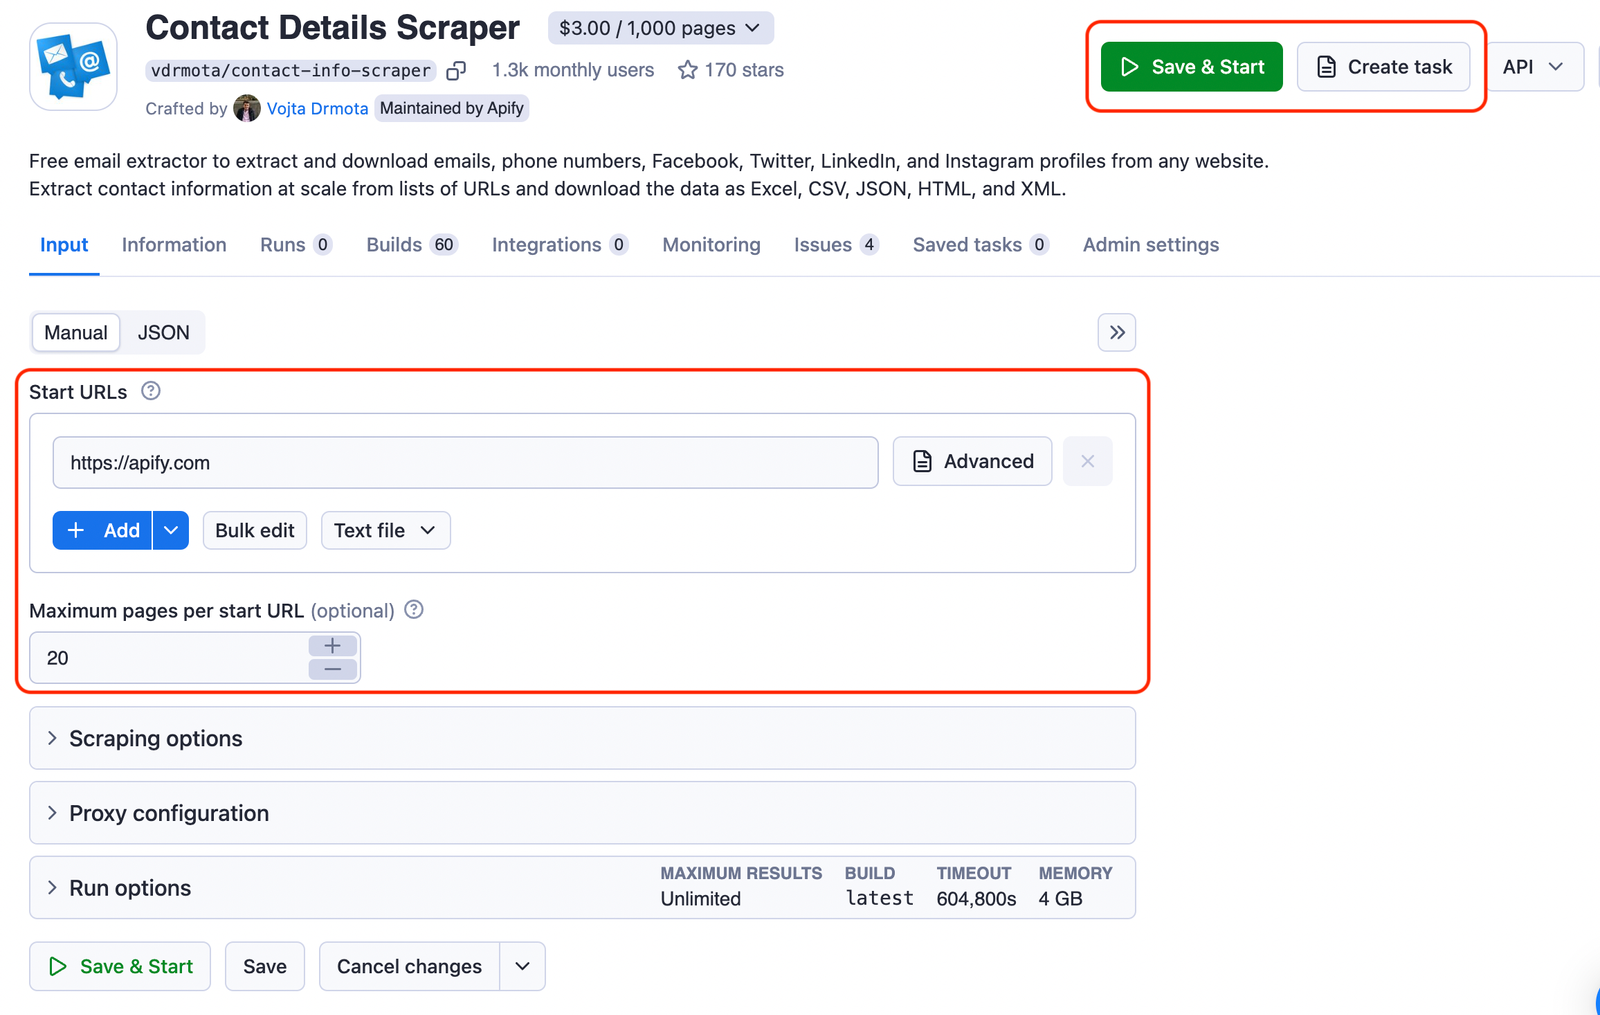Increment maximum pages with the plus stepper
Image resolution: width=1600 pixels, height=1015 pixels.
click(x=332, y=645)
